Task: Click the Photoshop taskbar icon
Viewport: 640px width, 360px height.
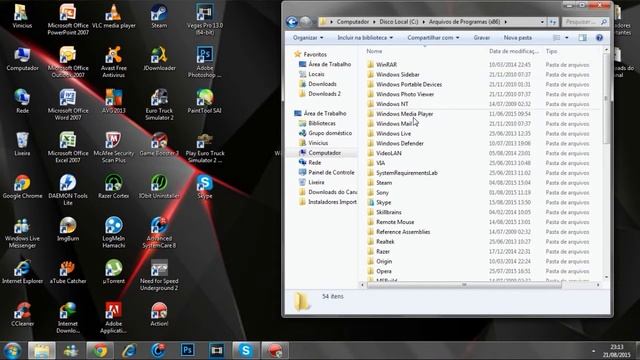Action: (x=187, y=350)
